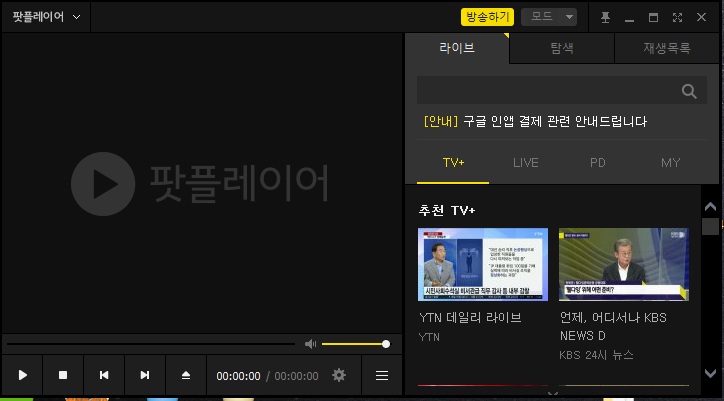724x401 pixels.
Task: Pin the window always on top
Action: [605, 18]
